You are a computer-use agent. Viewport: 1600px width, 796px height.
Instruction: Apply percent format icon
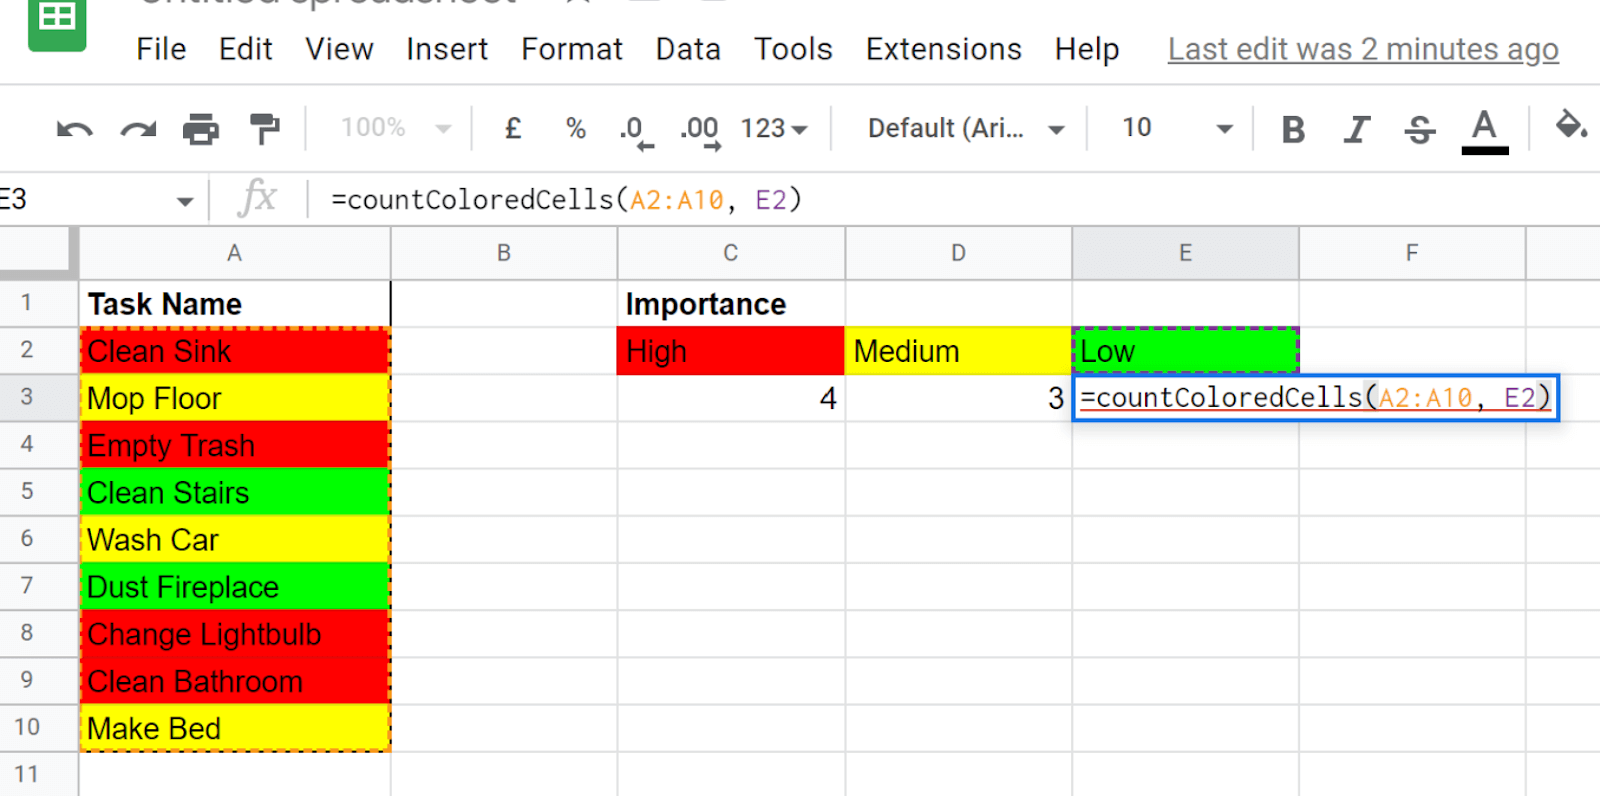click(575, 129)
